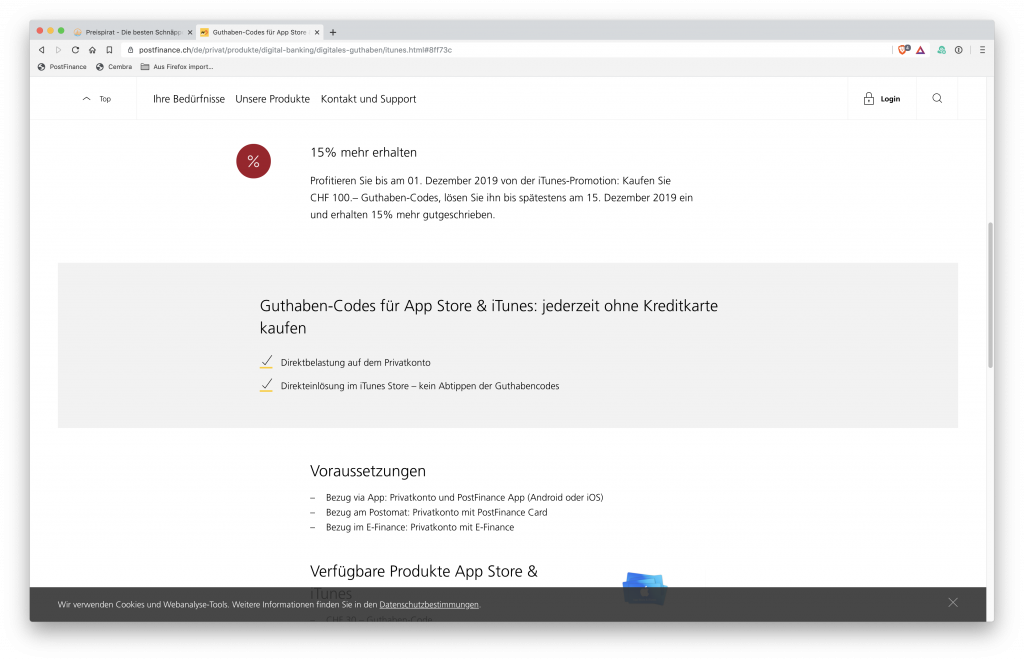Open the Datenschutzbestimmungen link
The width and height of the screenshot is (1024, 661).
tap(429, 605)
